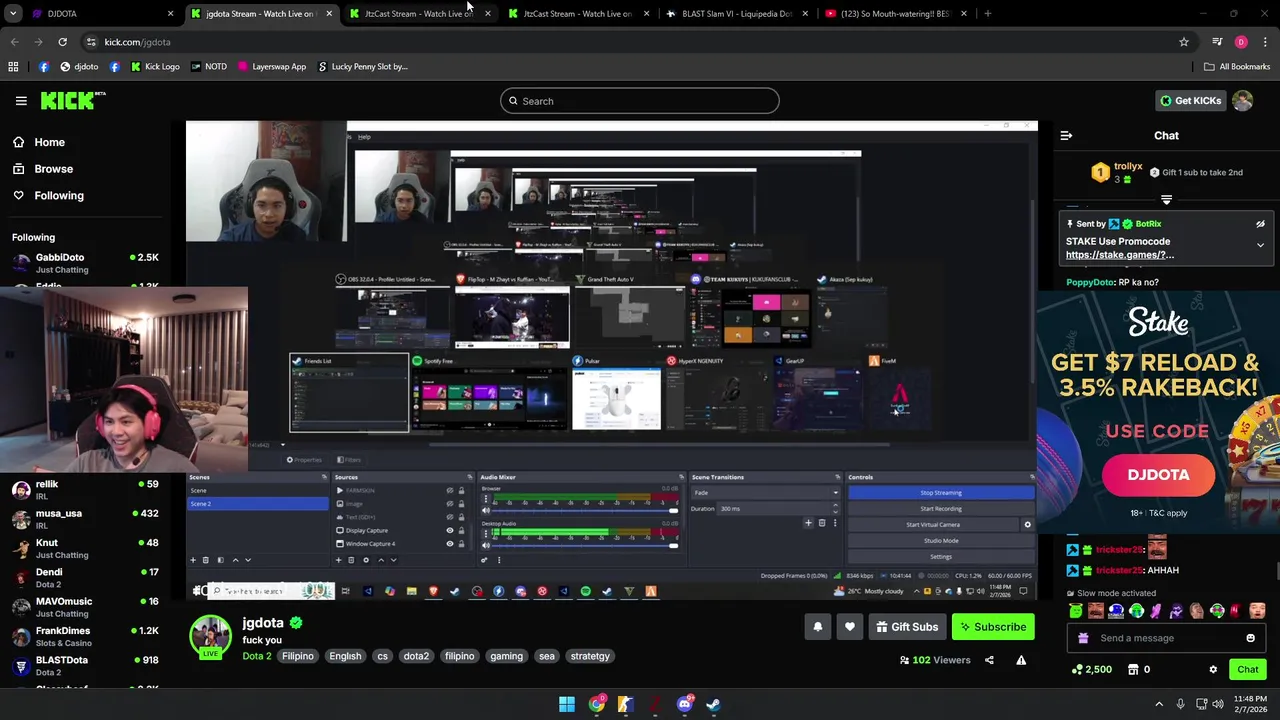
Task: Open the Following page in sidebar
Action: [x=59, y=196]
